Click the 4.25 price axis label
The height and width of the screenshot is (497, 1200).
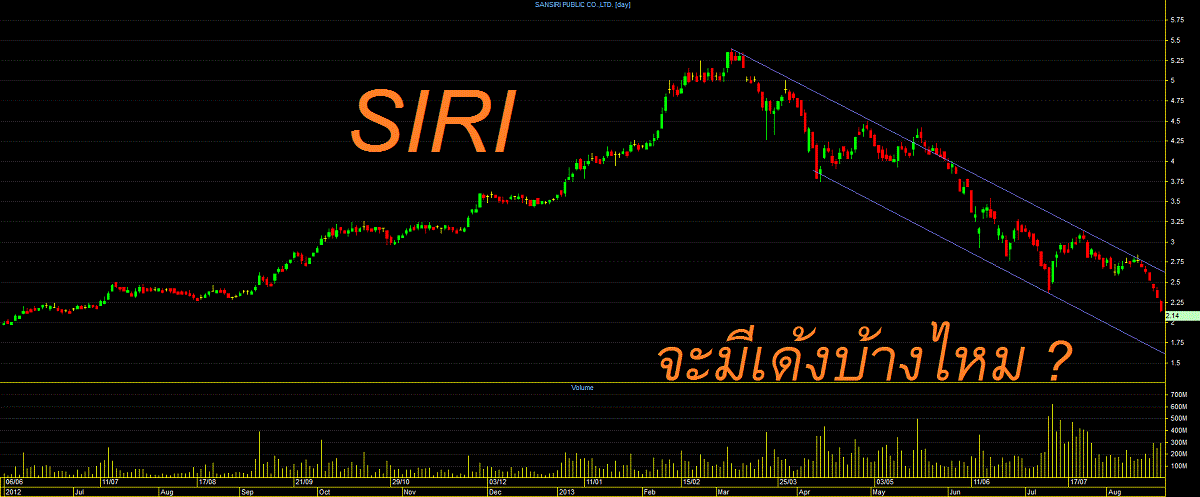click(x=1176, y=141)
